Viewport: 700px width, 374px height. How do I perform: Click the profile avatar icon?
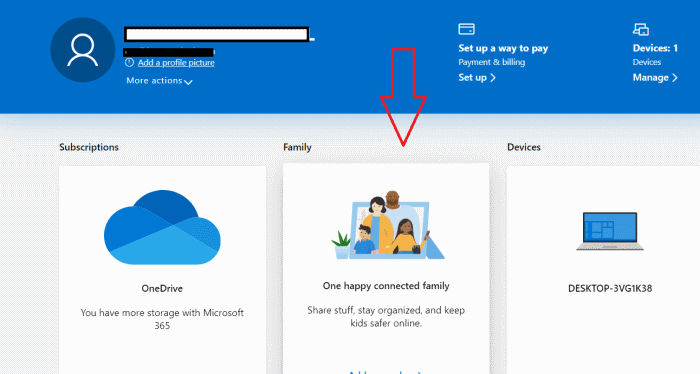[x=83, y=50]
